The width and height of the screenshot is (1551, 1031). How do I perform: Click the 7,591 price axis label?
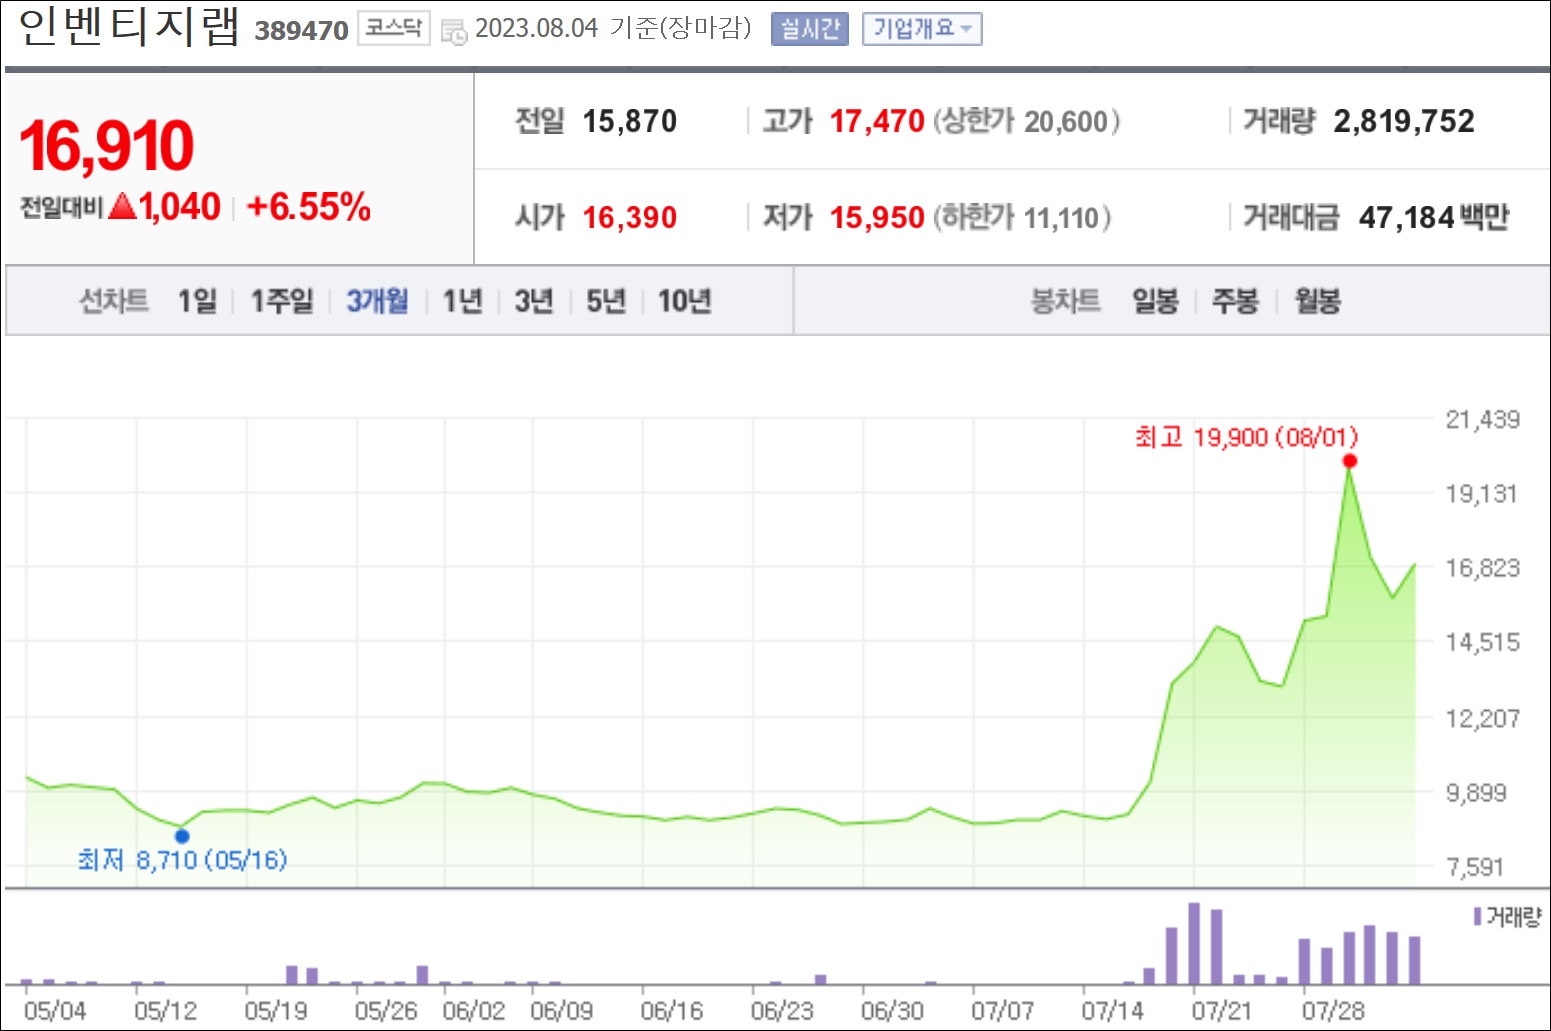tap(1475, 867)
